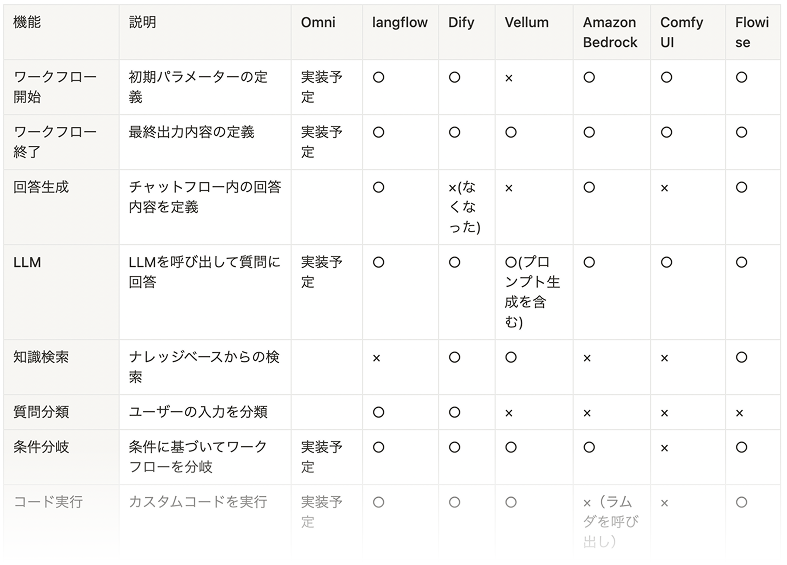
Task: Click the 初期パラメーターの定義 description cell
Action: [x=198, y=87]
